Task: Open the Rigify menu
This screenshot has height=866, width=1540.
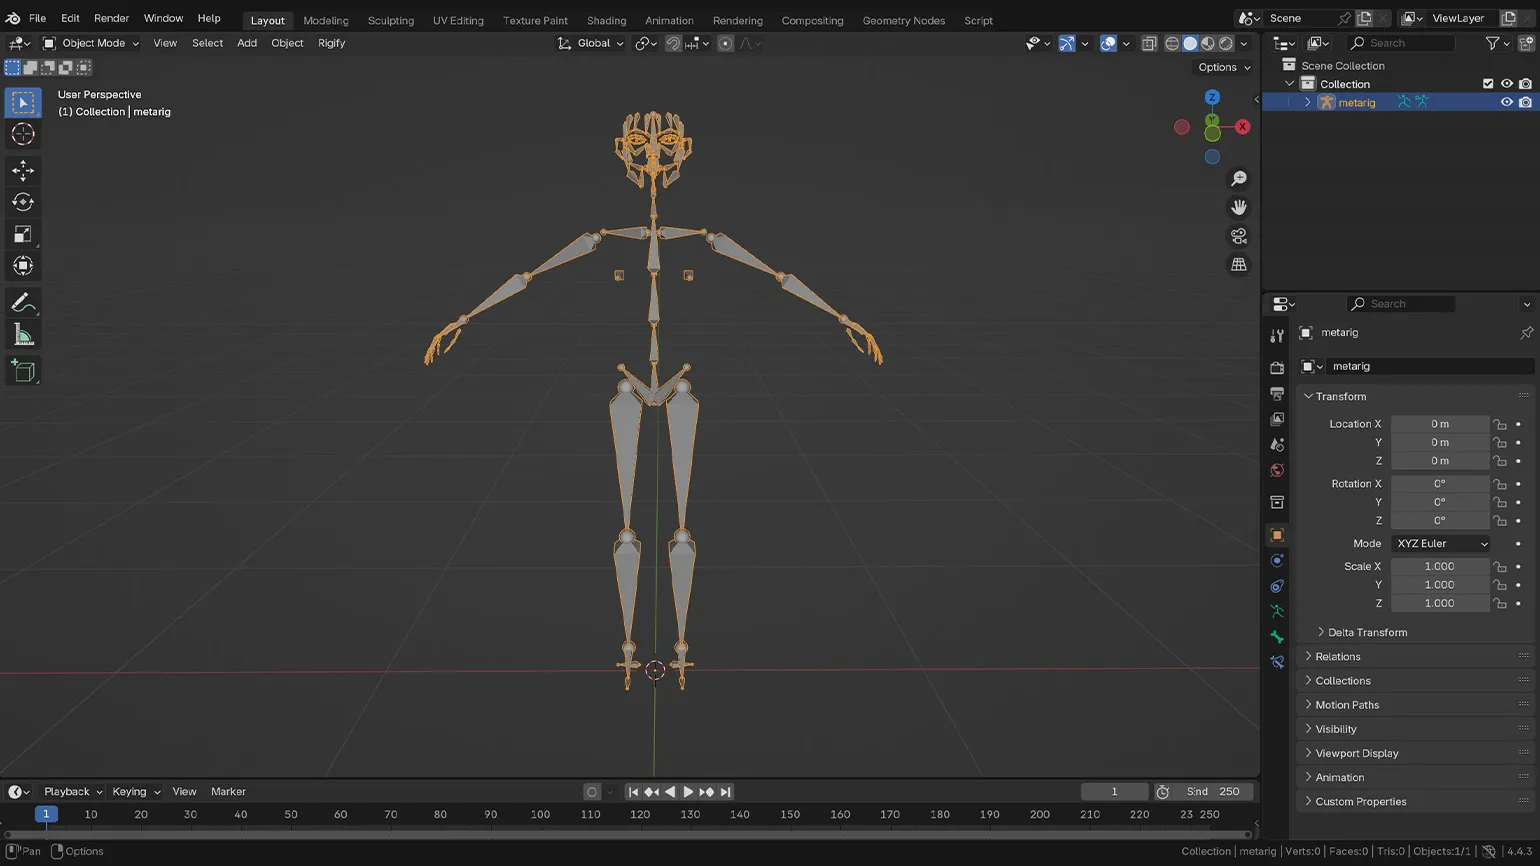Action: 331,43
